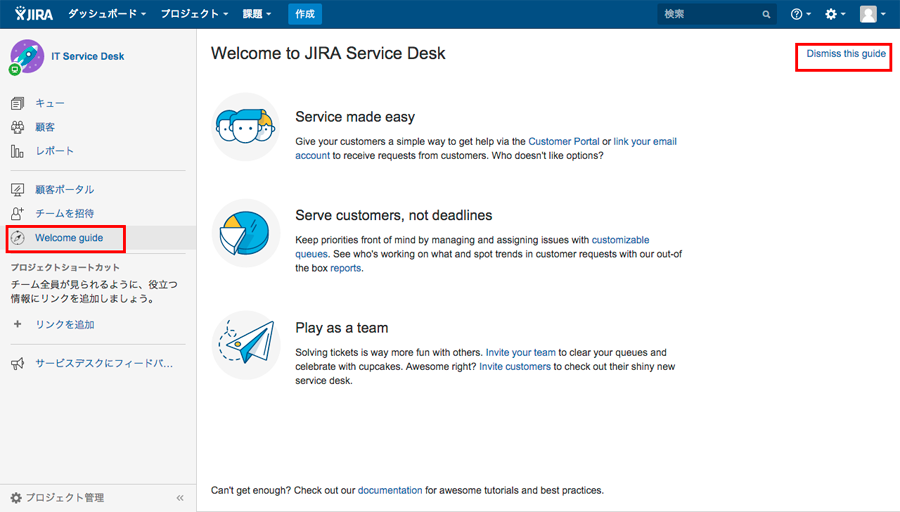Focus the 検索 search field
Viewport: 900px width, 512px height.
[x=716, y=14]
